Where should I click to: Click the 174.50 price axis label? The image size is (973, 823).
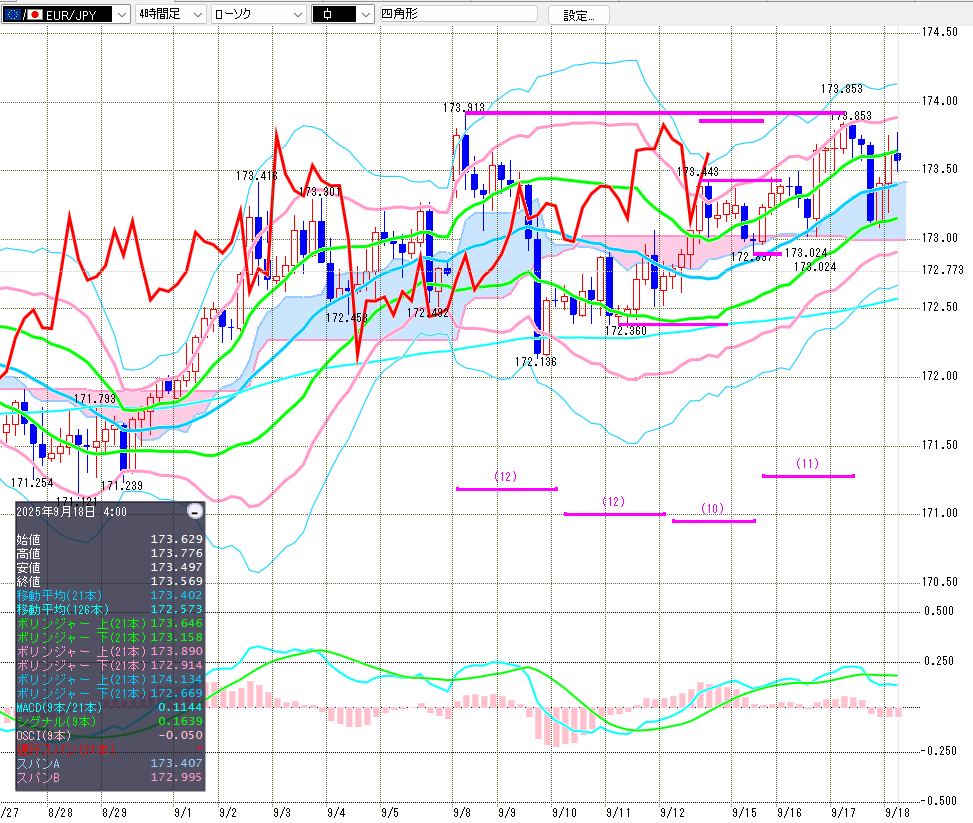[939, 32]
